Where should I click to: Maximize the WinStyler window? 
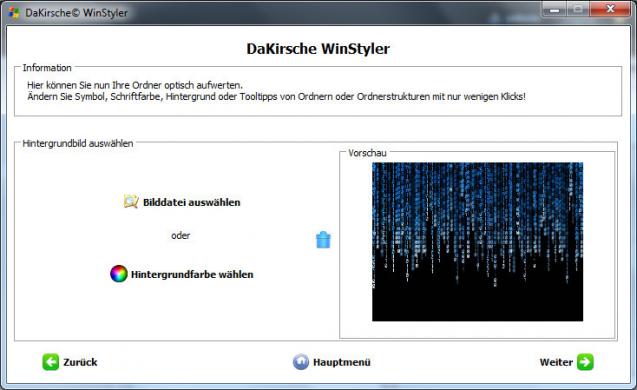[x=577, y=10]
